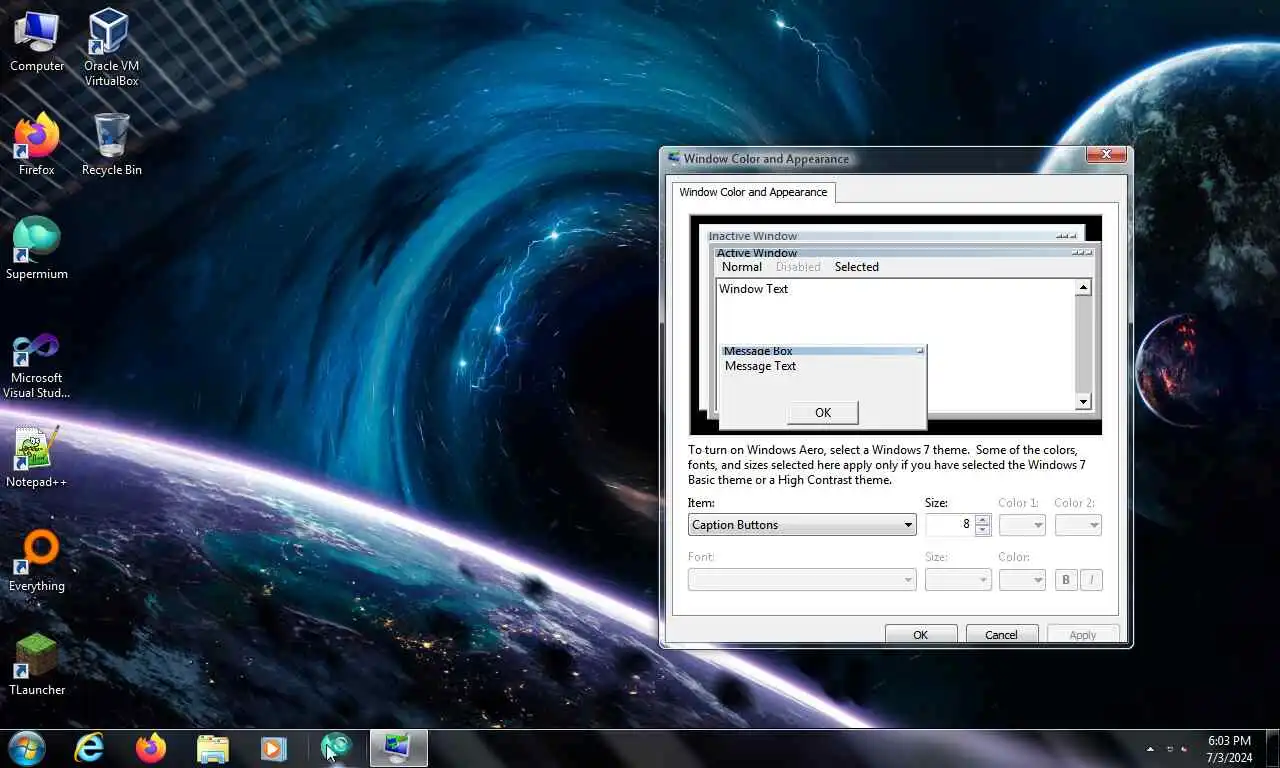1280x768 pixels.
Task: Click preview scrollbar up arrow
Action: 1083,288
